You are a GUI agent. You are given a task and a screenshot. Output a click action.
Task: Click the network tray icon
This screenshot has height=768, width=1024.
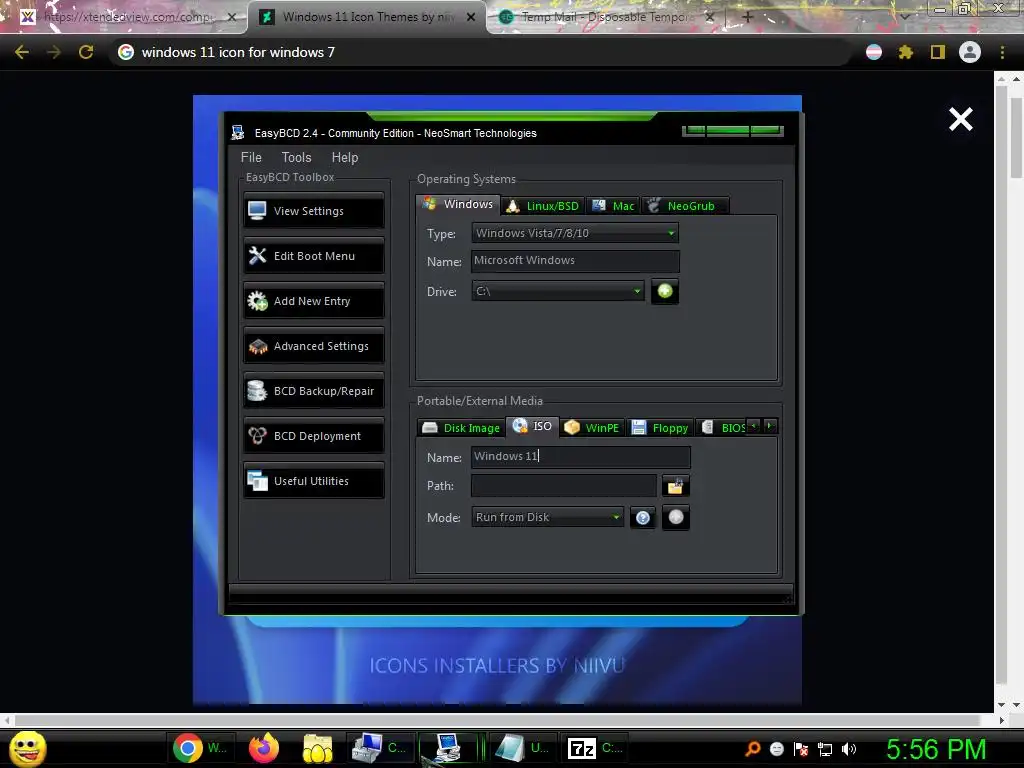point(825,750)
